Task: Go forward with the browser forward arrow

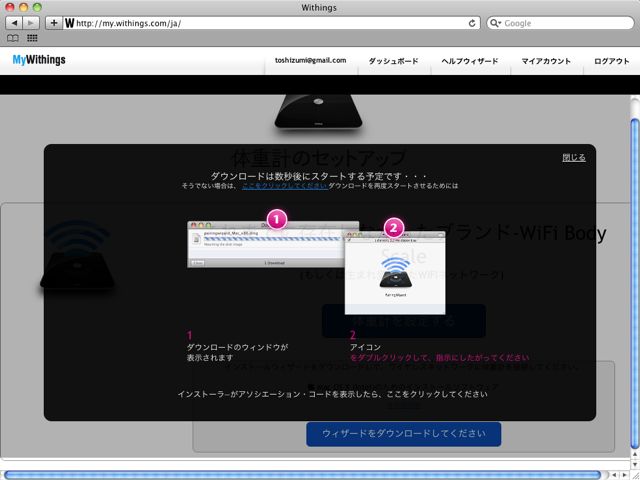Action: click(31, 23)
